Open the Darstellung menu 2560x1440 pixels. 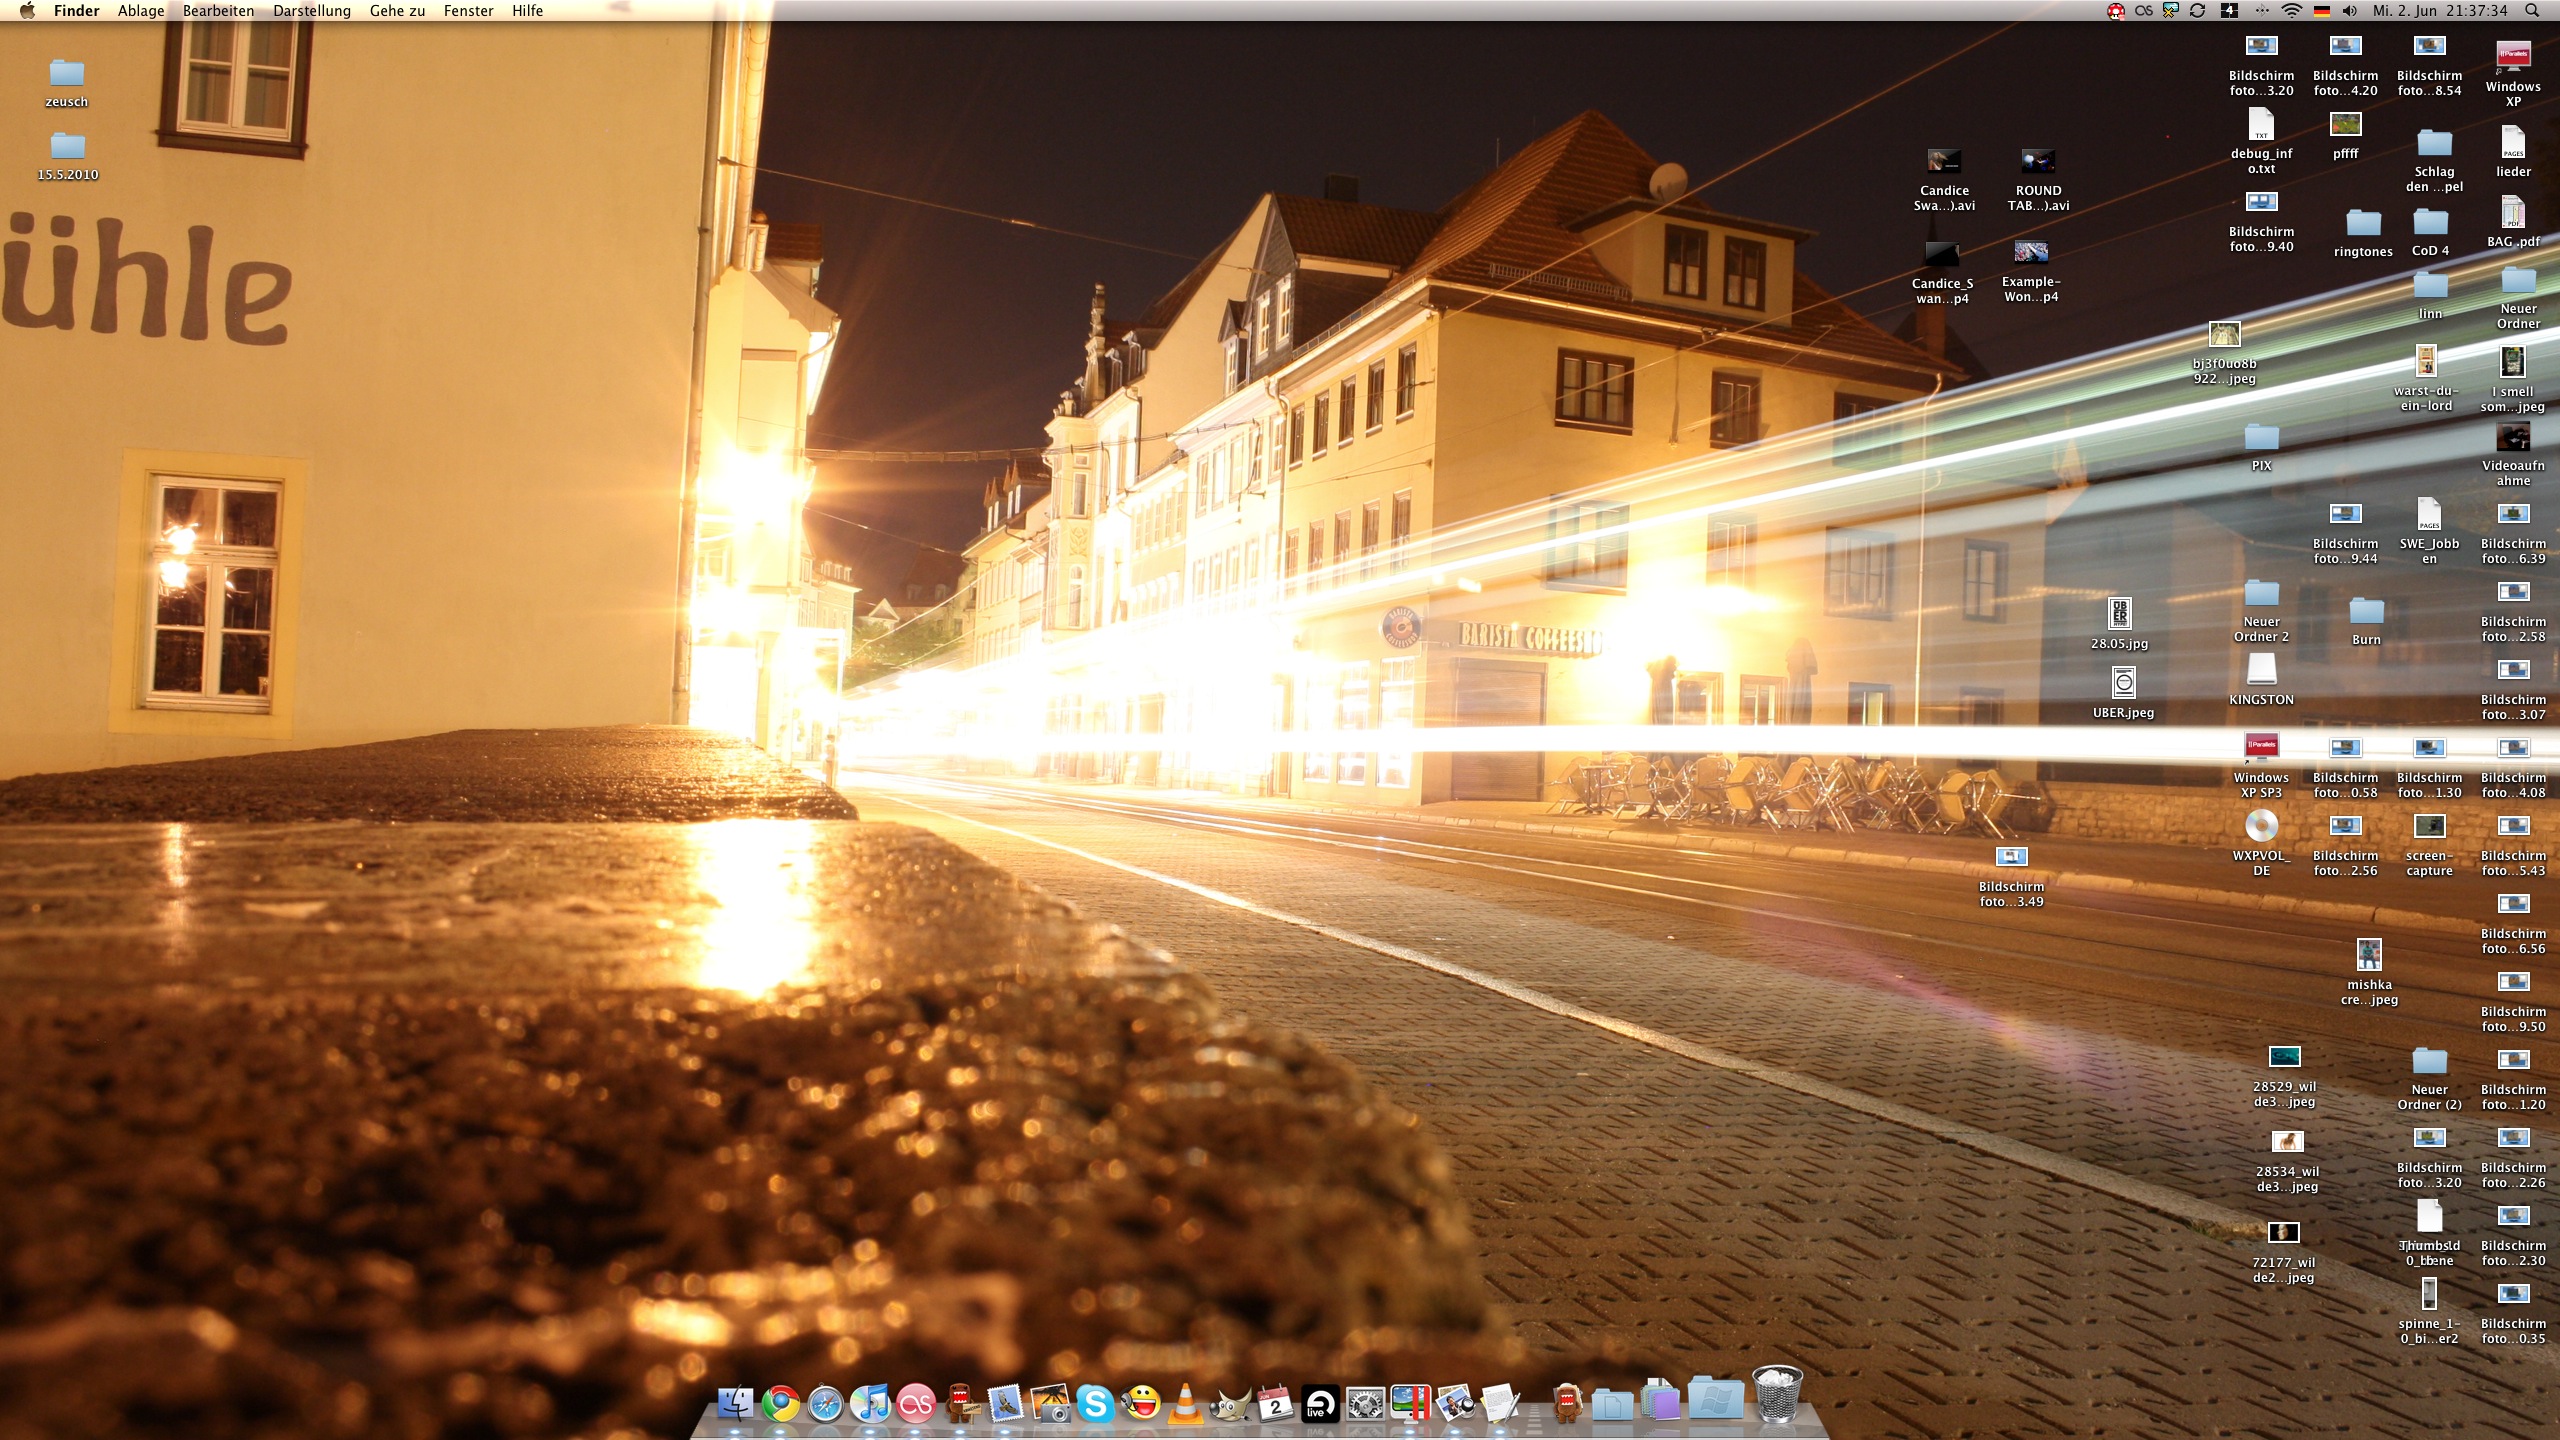point(312,11)
